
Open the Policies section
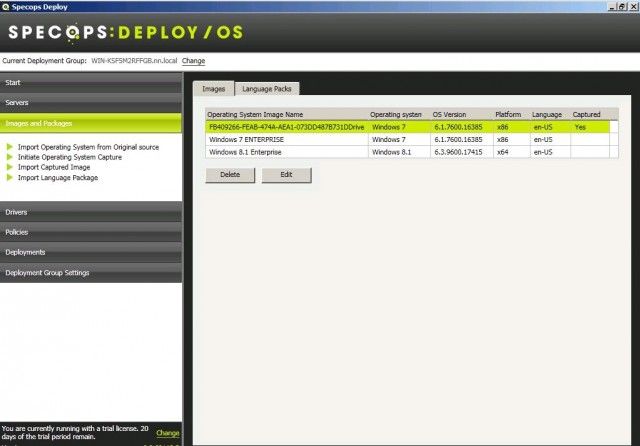(91, 232)
